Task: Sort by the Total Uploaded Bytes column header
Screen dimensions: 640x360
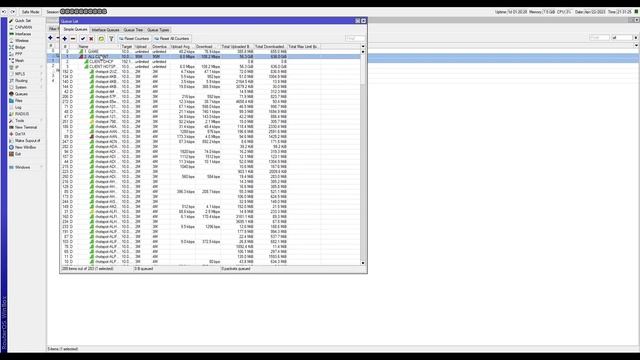Action: pos(237,47)
